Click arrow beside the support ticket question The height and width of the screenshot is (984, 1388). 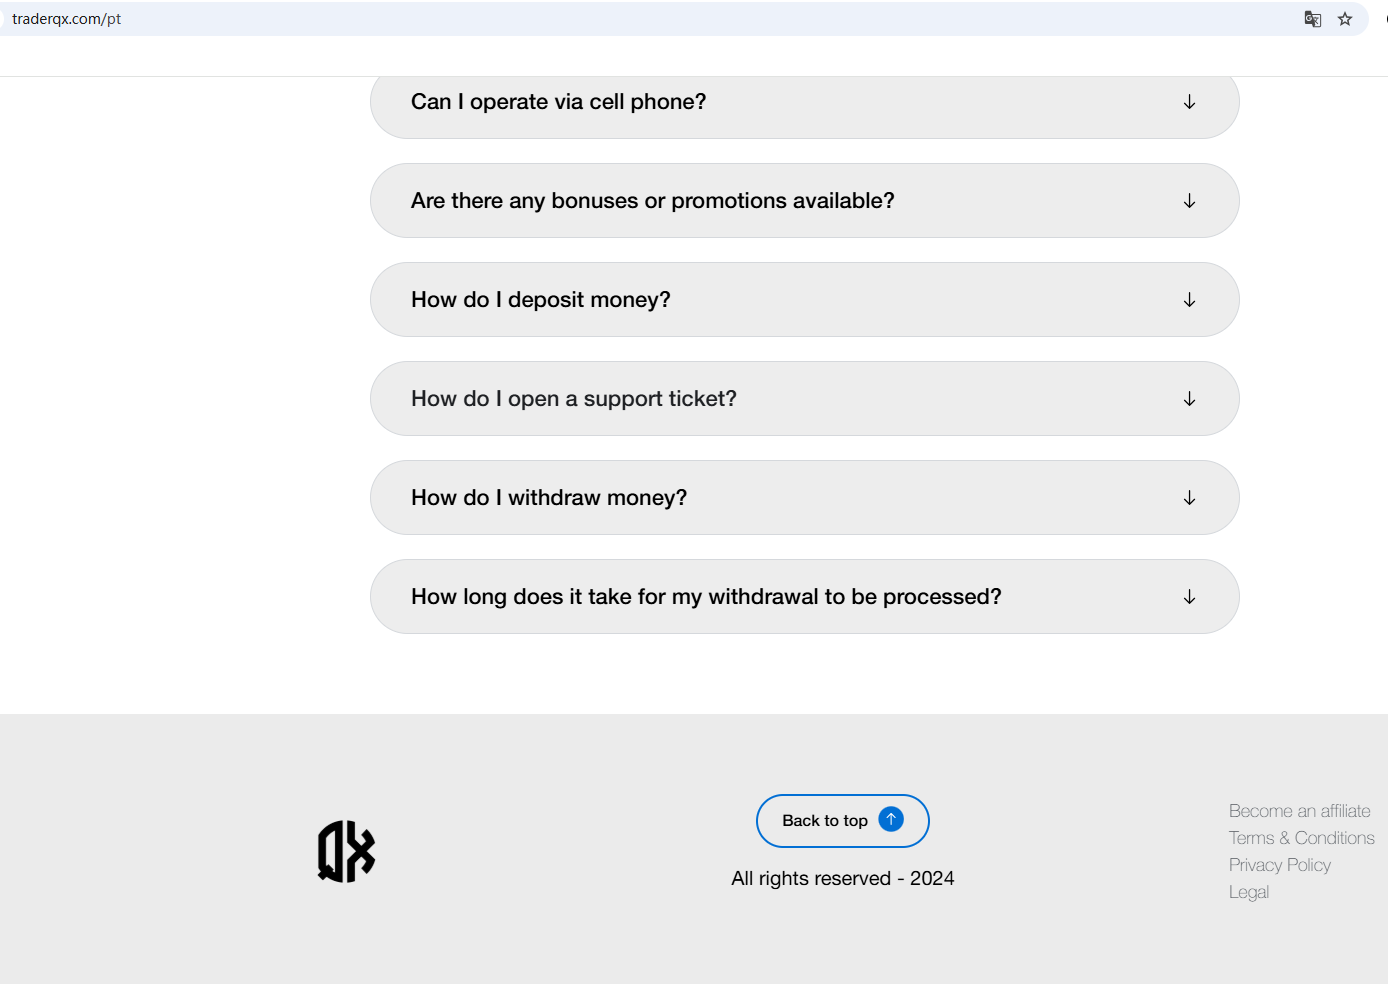point(1189,399)
